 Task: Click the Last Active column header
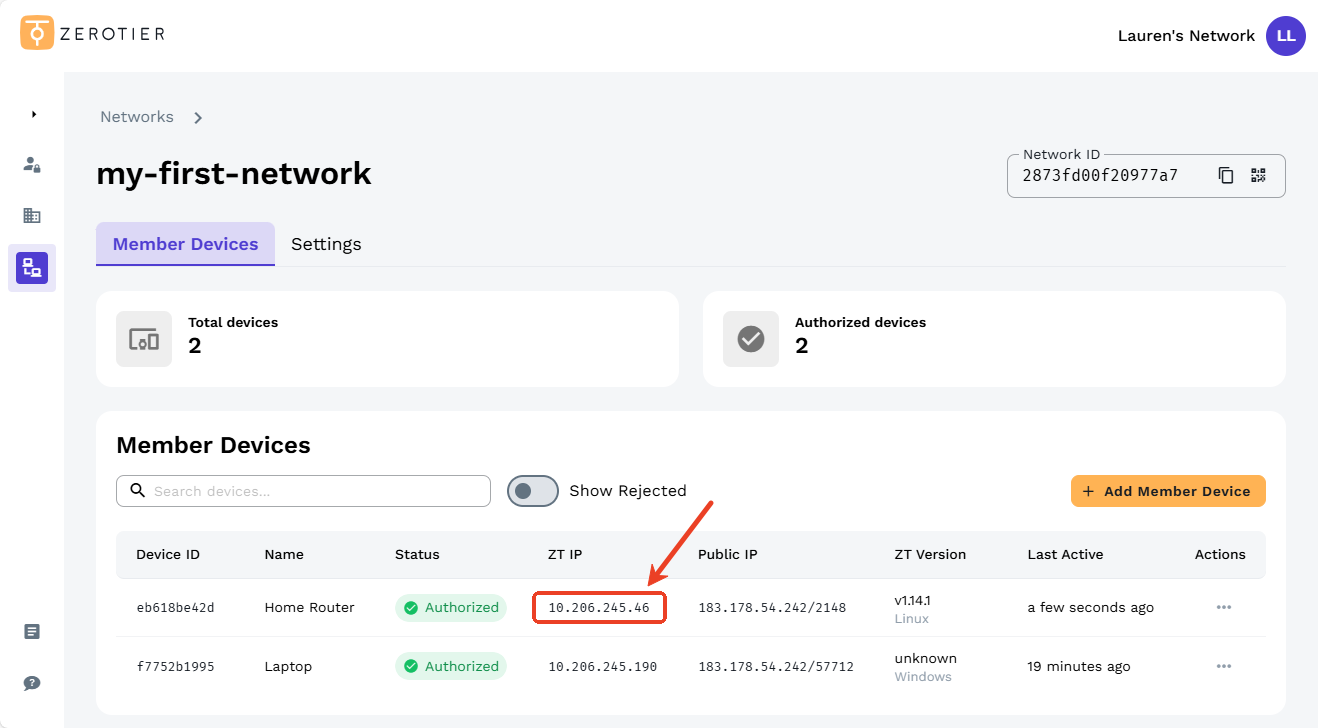coord(1065,554)
